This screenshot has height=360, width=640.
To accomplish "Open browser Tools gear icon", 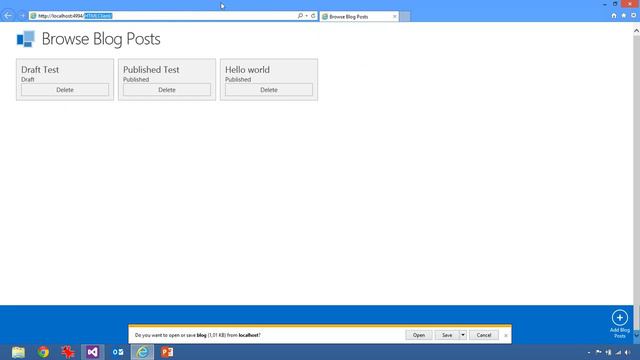I will pyautogui.click(x=633, y=16).
